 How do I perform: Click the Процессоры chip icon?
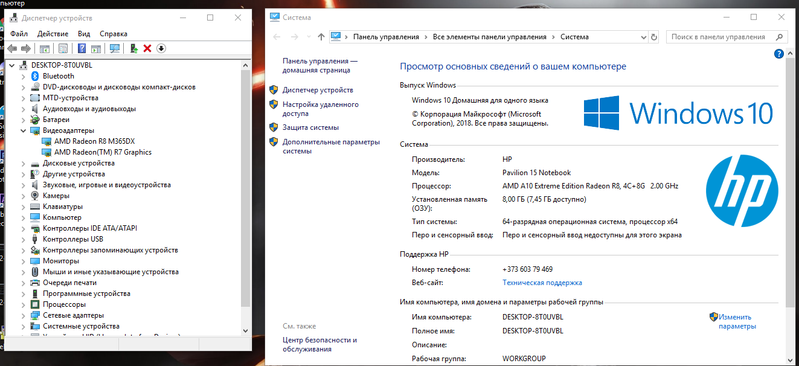click(x=35, y=304)
